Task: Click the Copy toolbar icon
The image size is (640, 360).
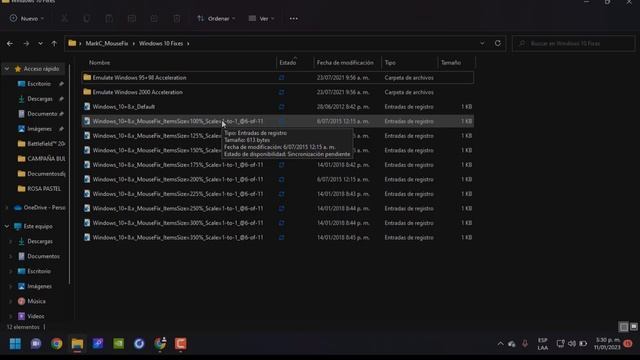Action: coord(87,19)
